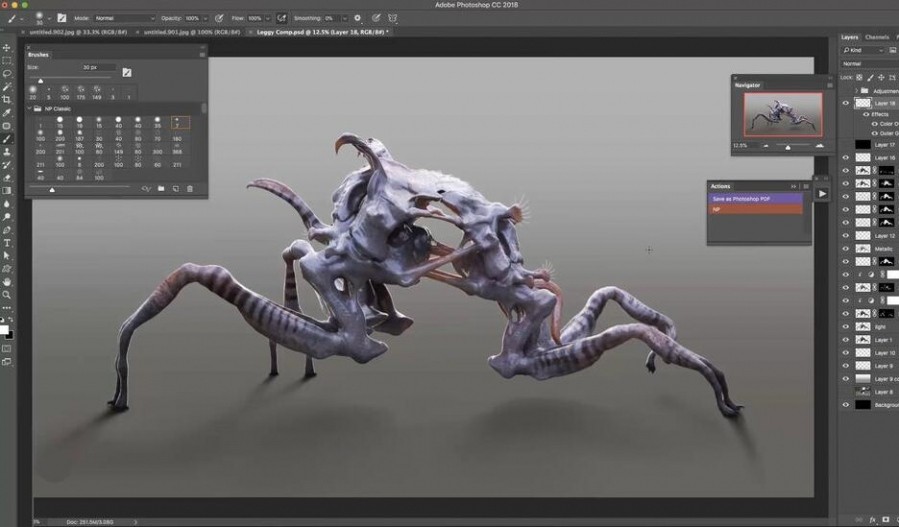Open the Actions panel menu
Image resolution: width=899 pixels, height=527 pixels.
pyautogui.click(x=806, y=186)
